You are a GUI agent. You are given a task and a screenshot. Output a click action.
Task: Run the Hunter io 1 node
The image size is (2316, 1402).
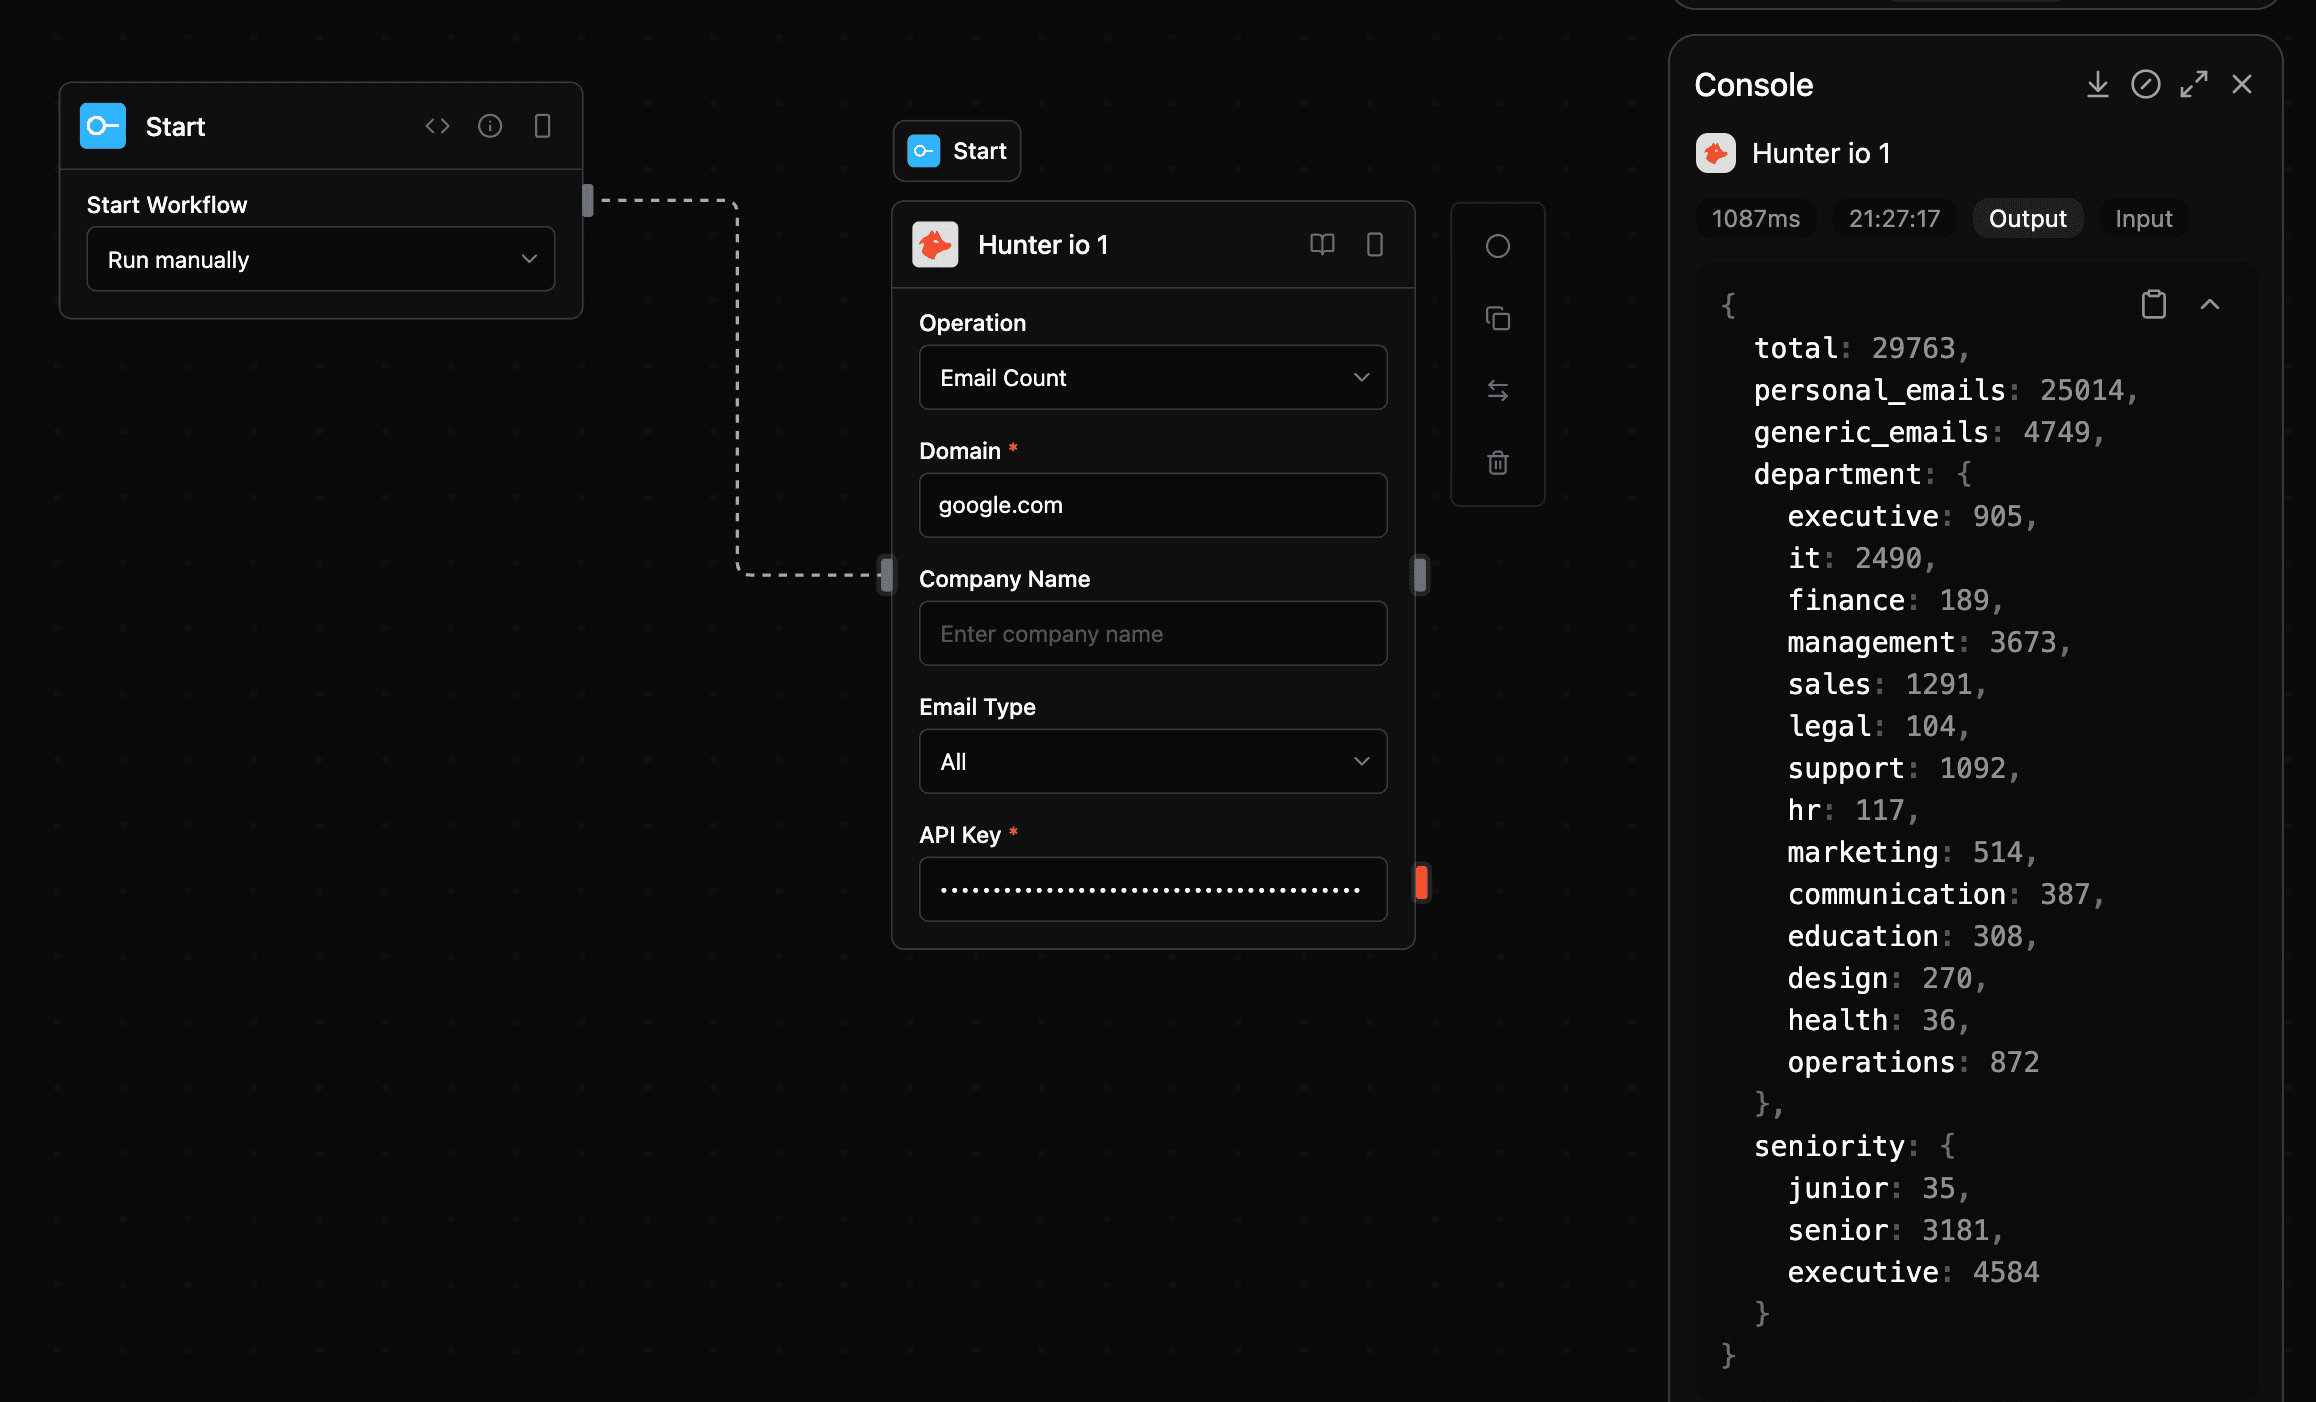(x=1497, y=246)
